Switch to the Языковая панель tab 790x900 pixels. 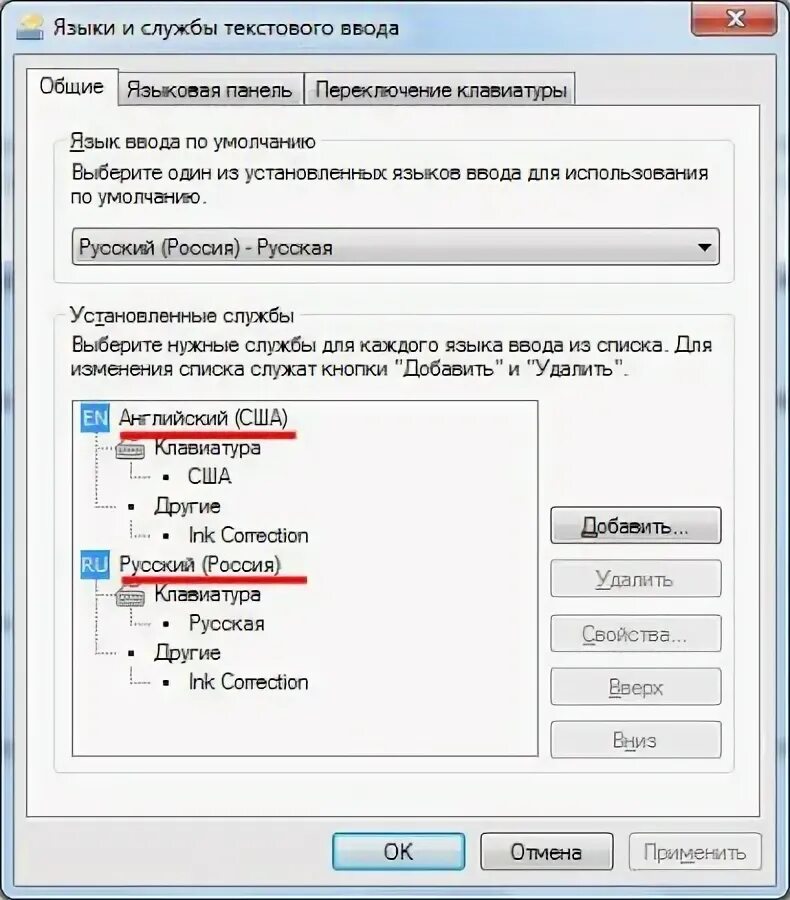(210, 89)
